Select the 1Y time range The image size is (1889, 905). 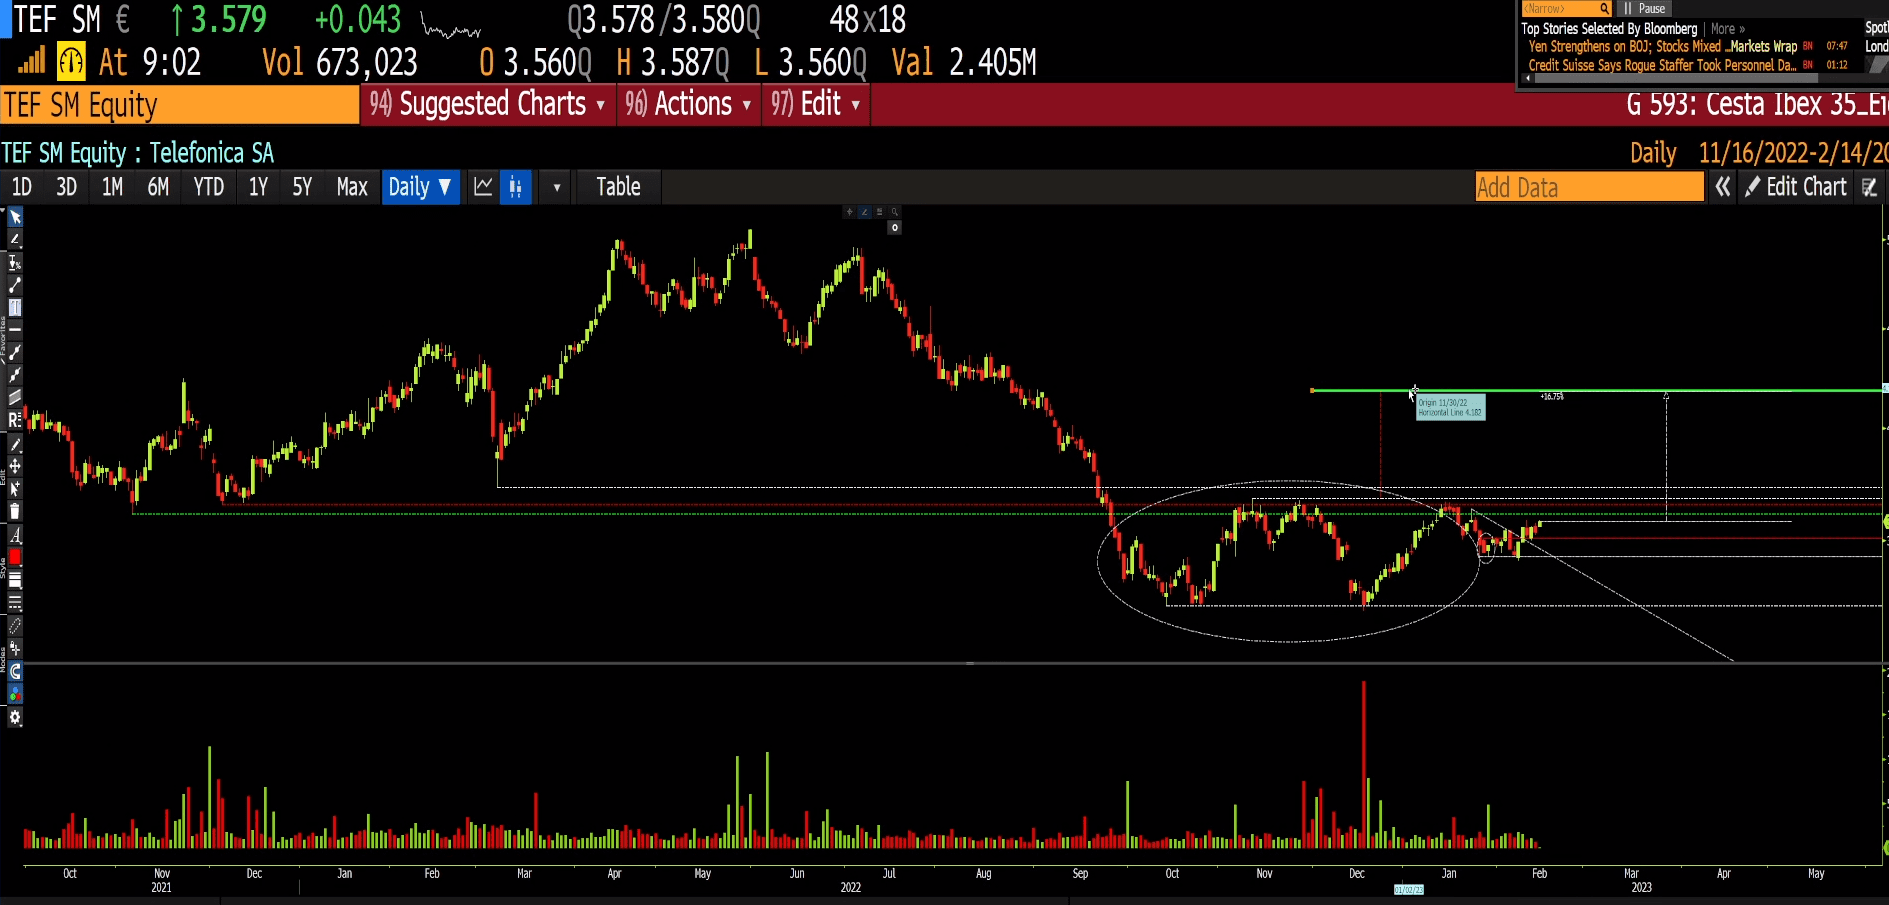pyautogui.click(x=258, y=187)
